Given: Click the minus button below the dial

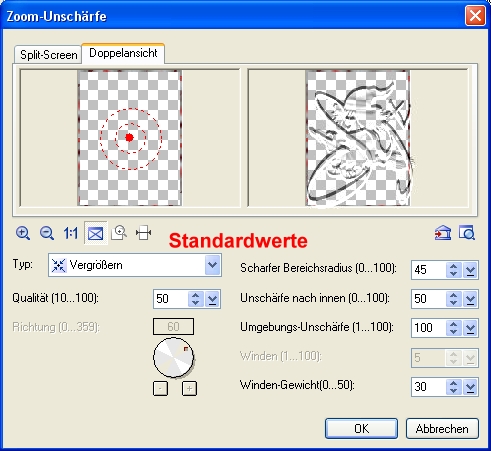Looking at the screenshot, I should pyautogui.click(x=160, y=388).
